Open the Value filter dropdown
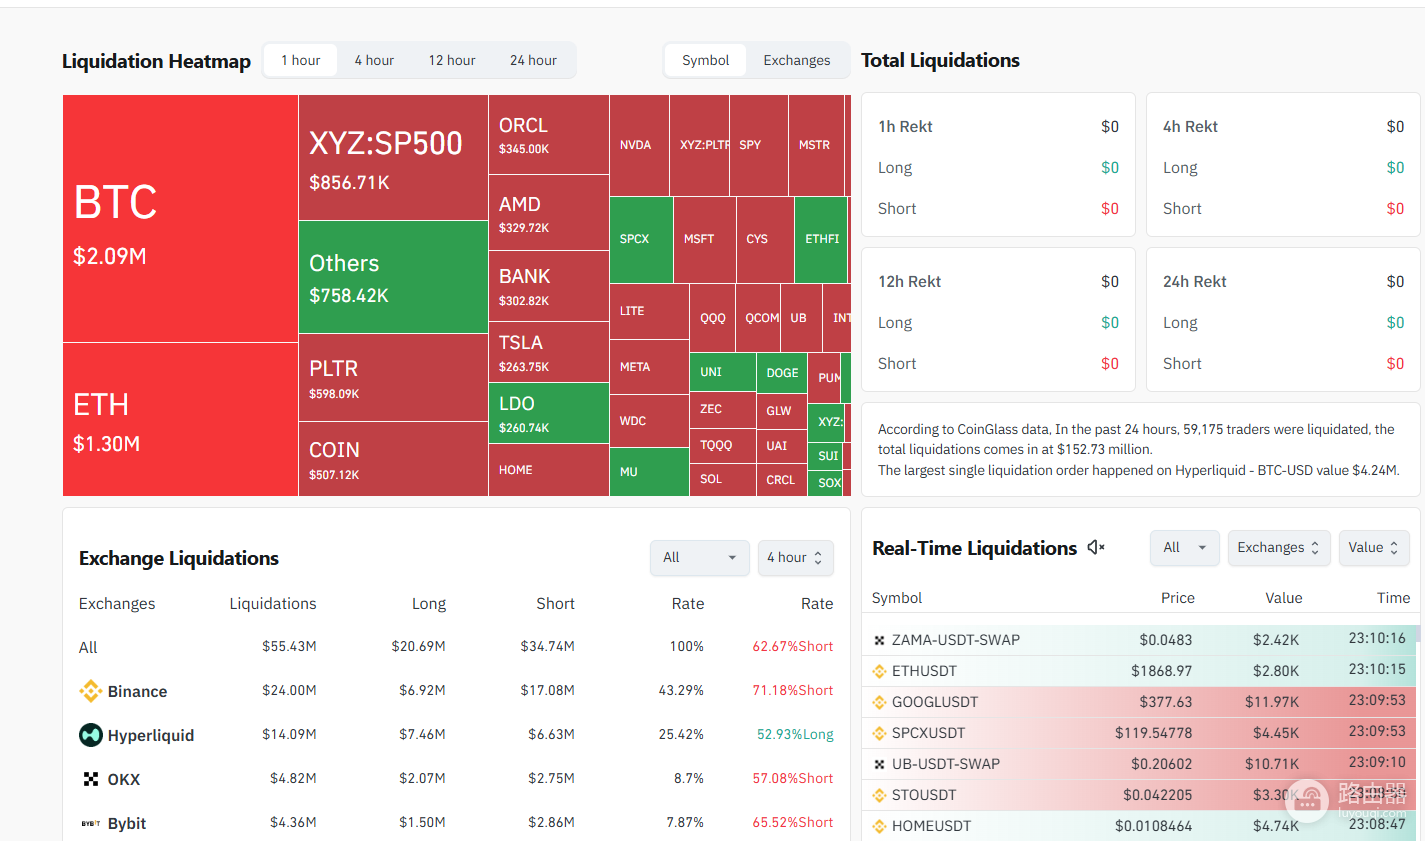 [x=1374, y=548]
